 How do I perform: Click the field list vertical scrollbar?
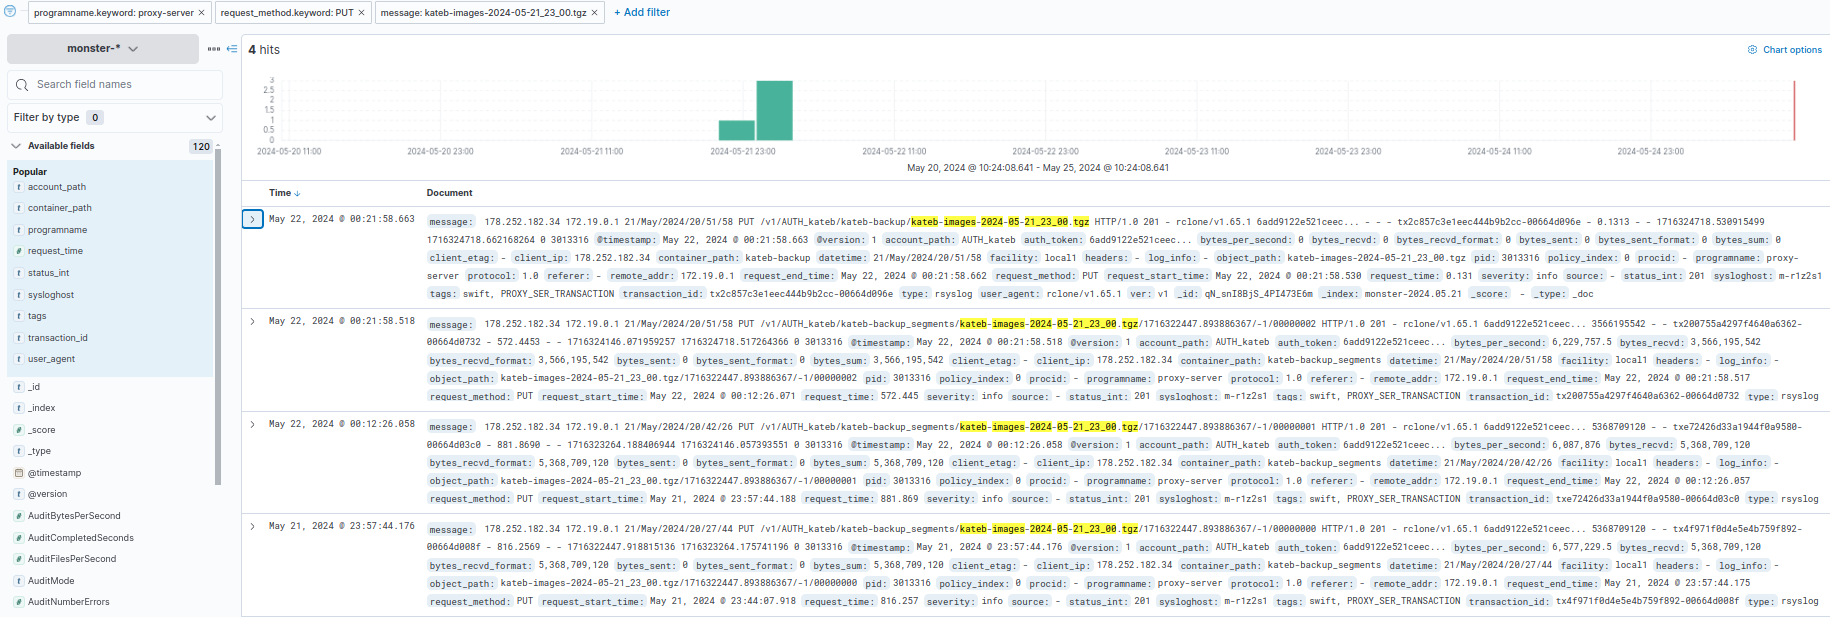pos(218,315)
